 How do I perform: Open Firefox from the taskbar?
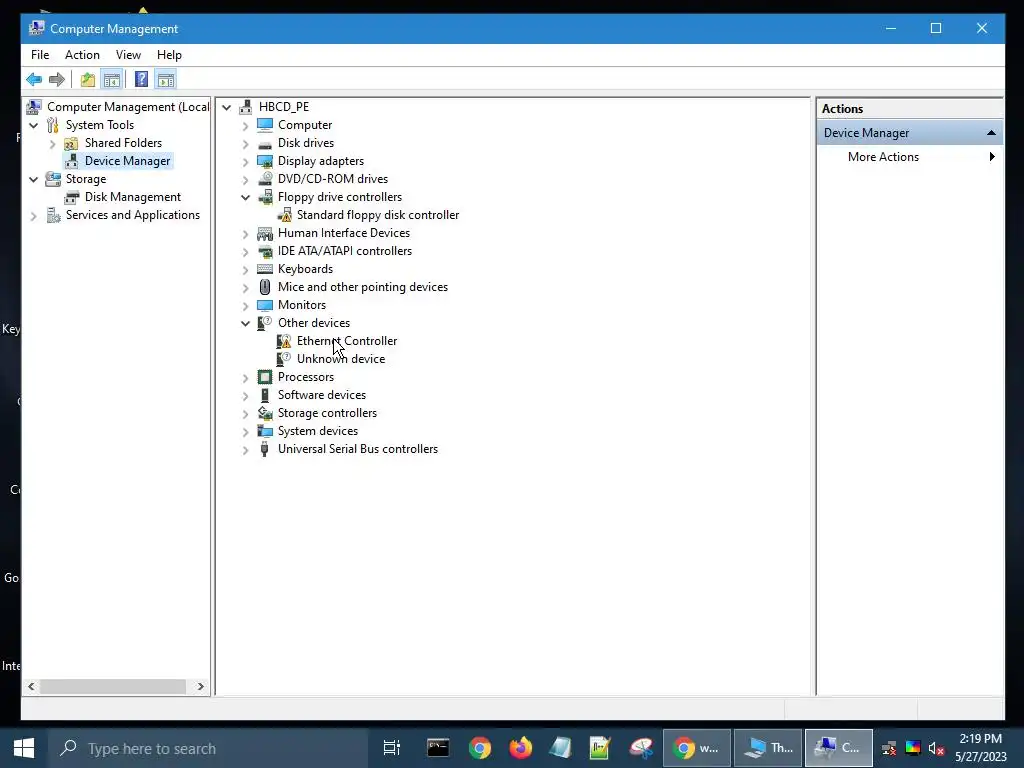(x=520, y=748)
